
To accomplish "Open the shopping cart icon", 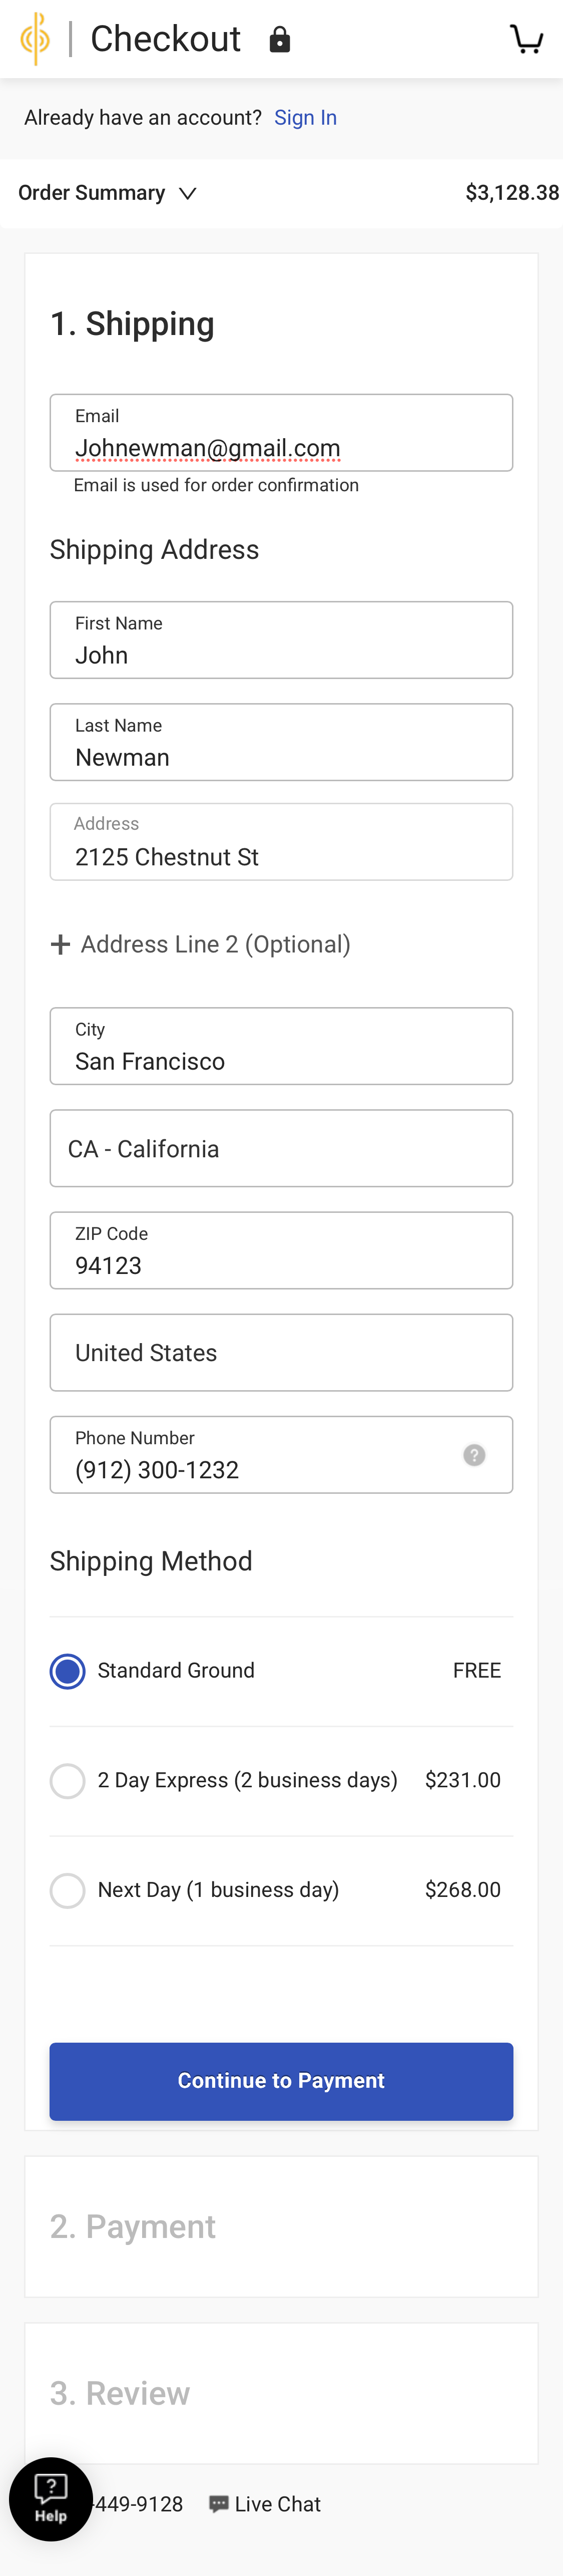I will [526, 39].
